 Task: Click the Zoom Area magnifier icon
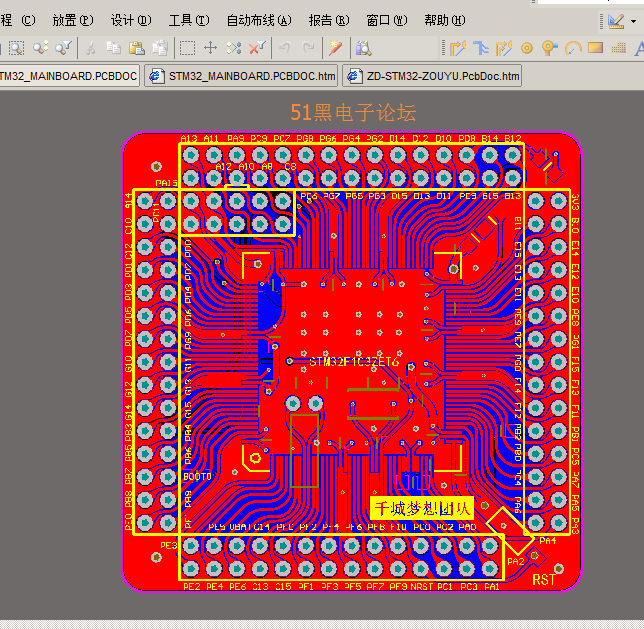17,47
